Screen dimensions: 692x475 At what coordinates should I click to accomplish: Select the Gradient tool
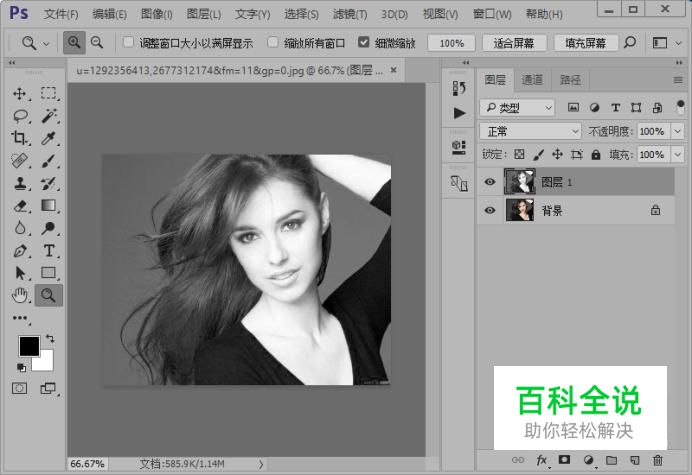(49, 206)
